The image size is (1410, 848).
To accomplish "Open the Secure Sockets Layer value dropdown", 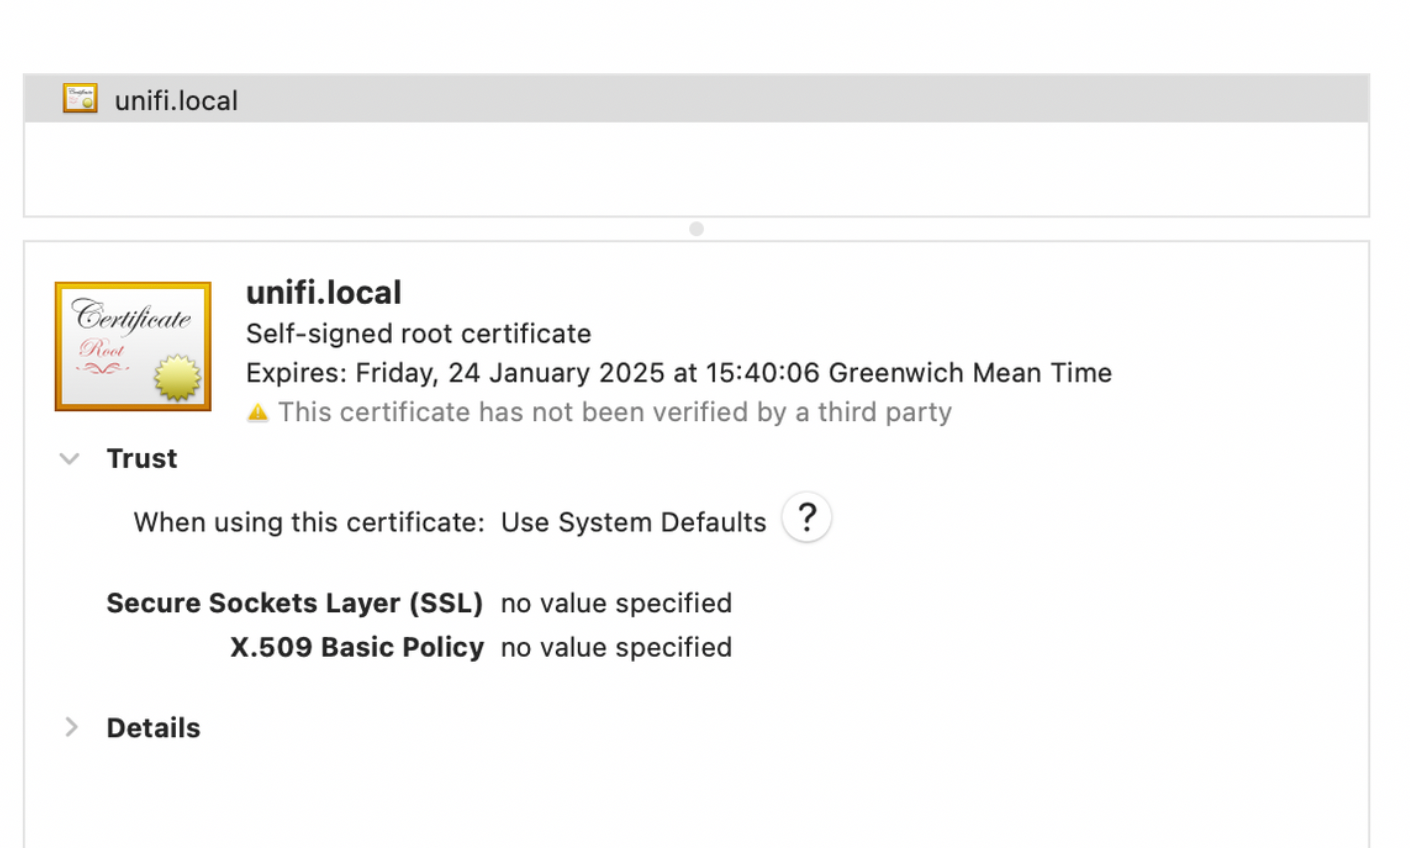I will [x=616, y=603].
